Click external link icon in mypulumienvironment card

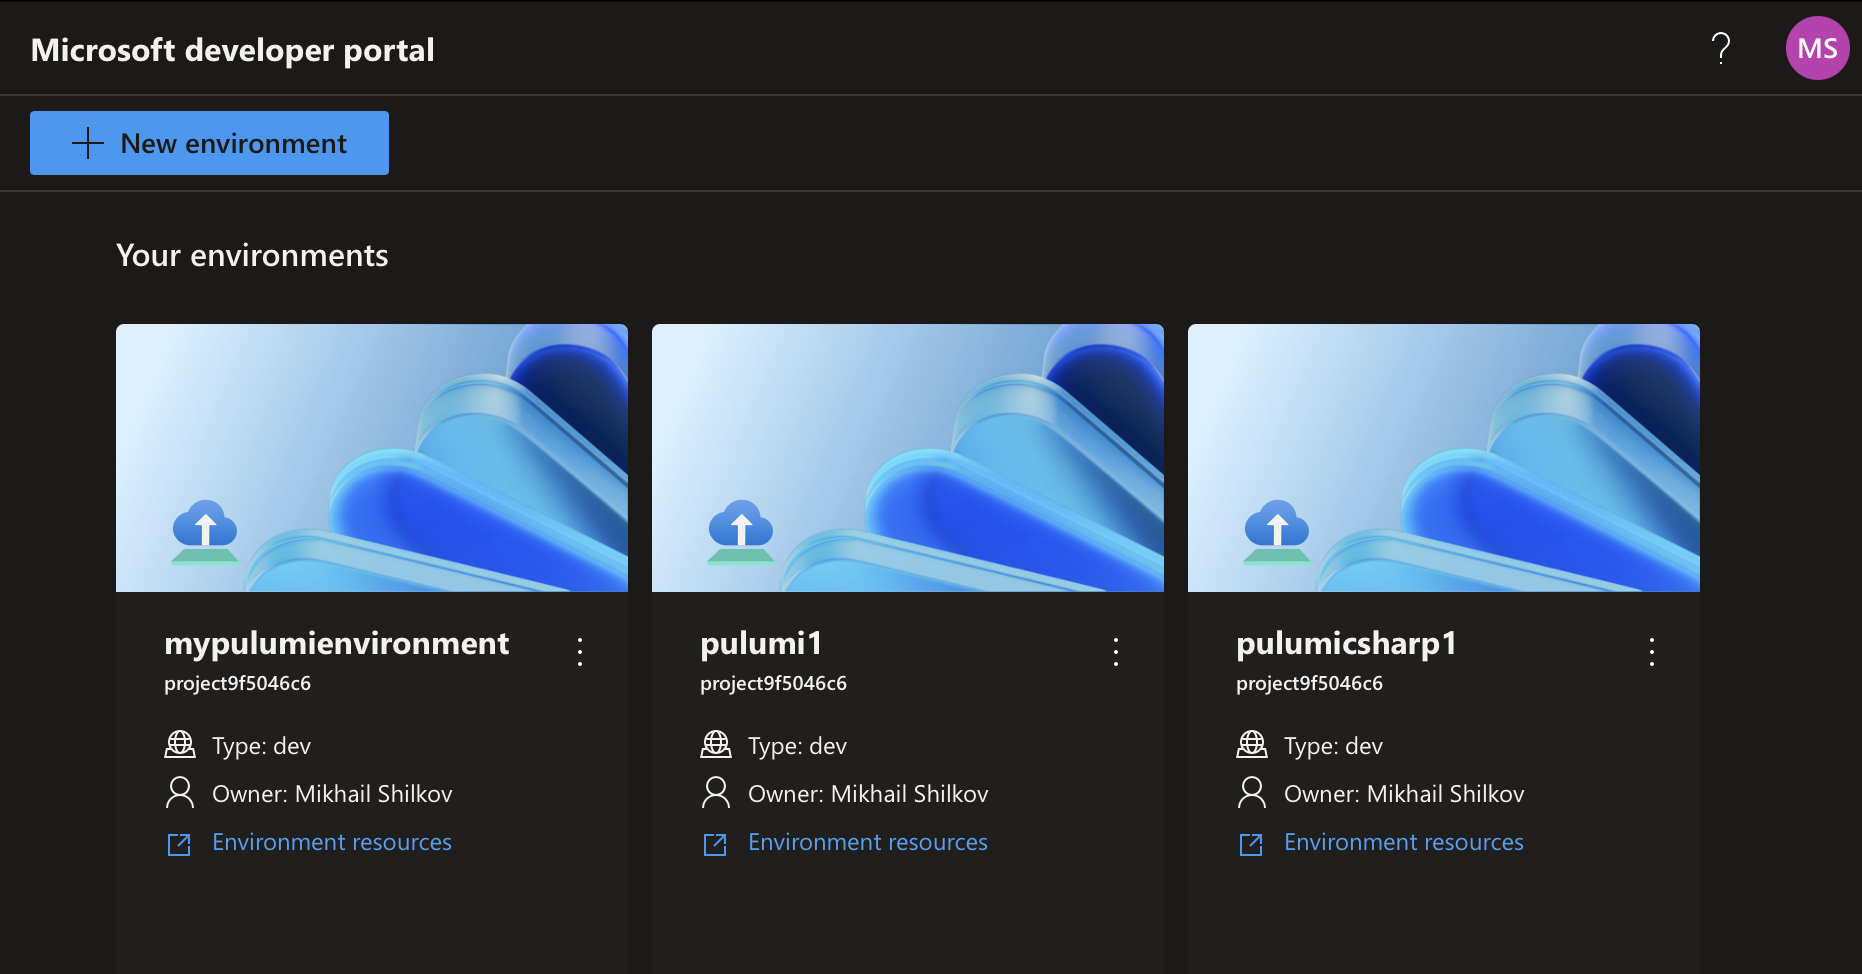(179, 844)
